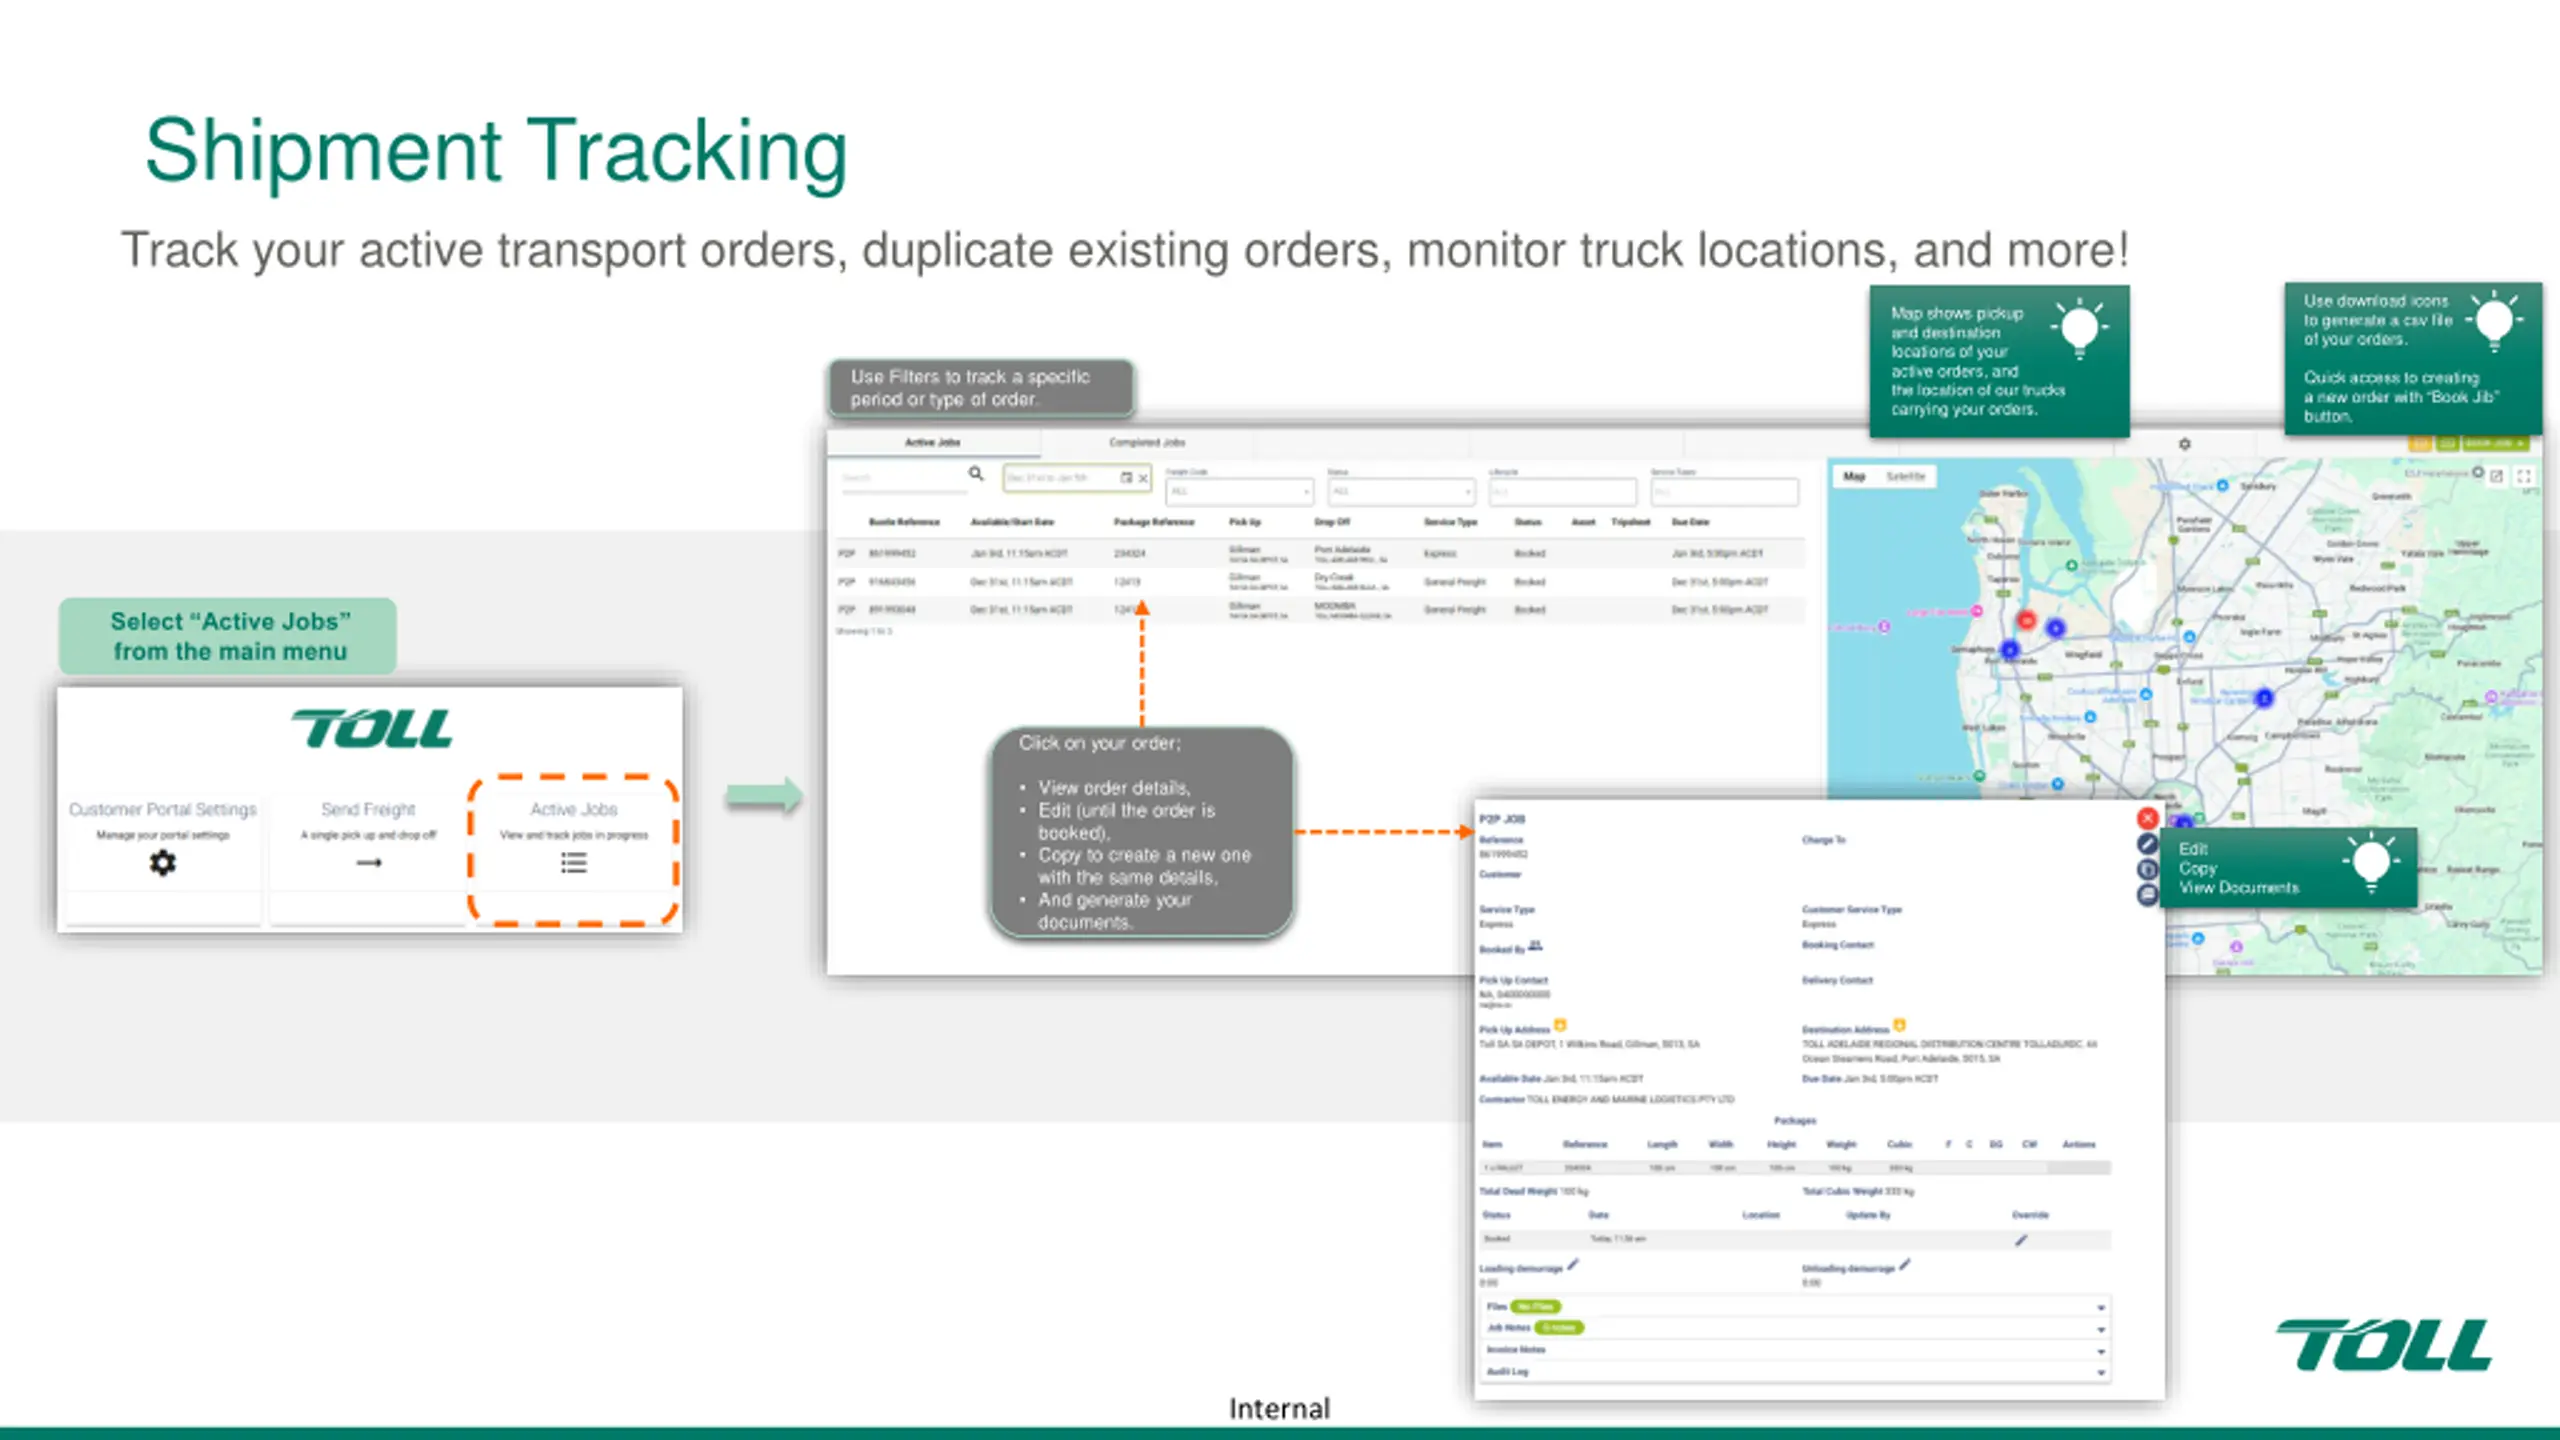Click the search magnifier in jobs list
Image resolution: width=2560 pixels, height=1440 pixels.
coord(976,474)
